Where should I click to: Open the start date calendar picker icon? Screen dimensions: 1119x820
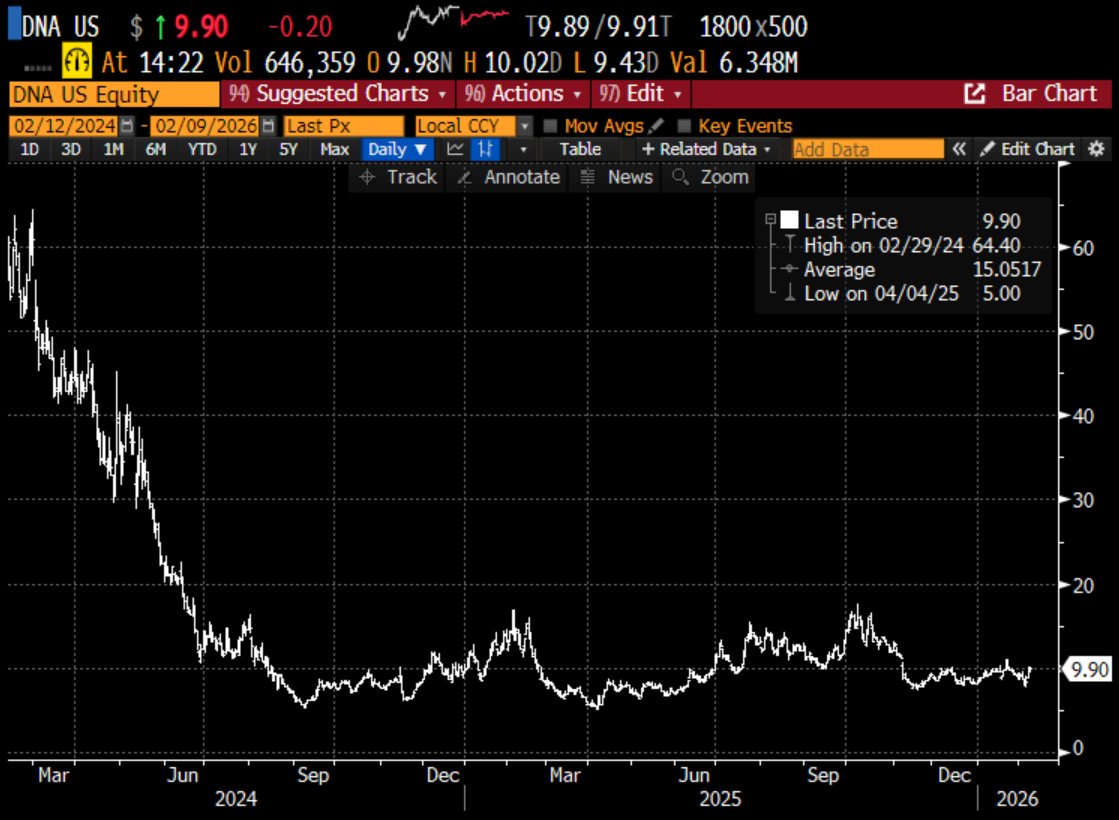[126, 126]
